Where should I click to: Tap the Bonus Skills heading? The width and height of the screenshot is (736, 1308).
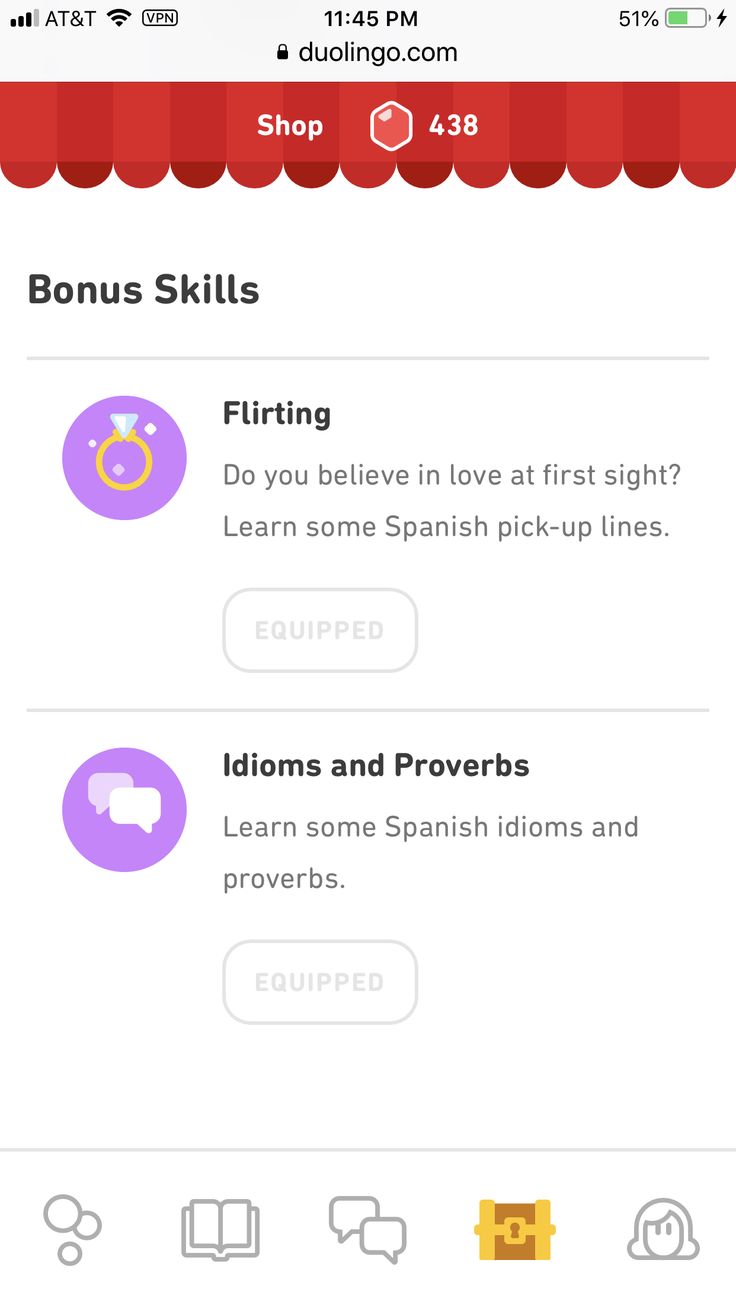(x=144, y=290)
